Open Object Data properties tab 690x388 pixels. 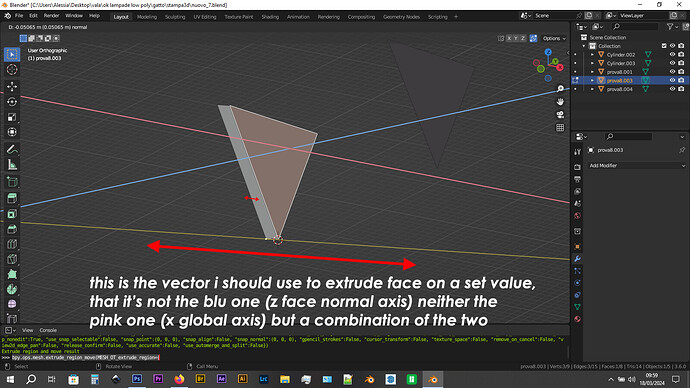pyautogui.click(x=577, y=307)
